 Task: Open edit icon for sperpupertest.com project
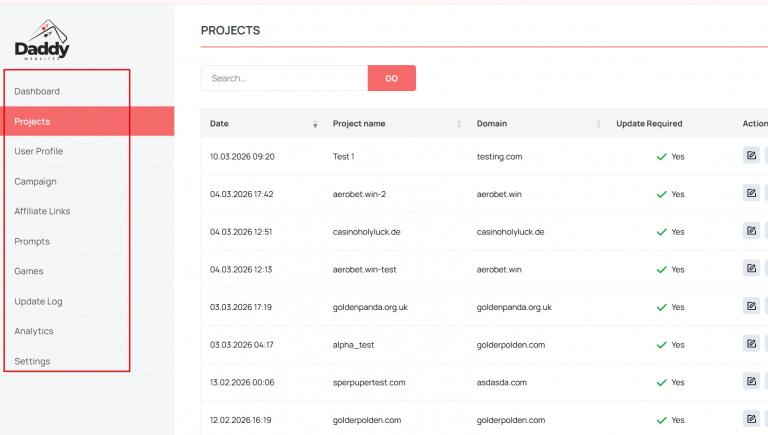pos(751,381)
